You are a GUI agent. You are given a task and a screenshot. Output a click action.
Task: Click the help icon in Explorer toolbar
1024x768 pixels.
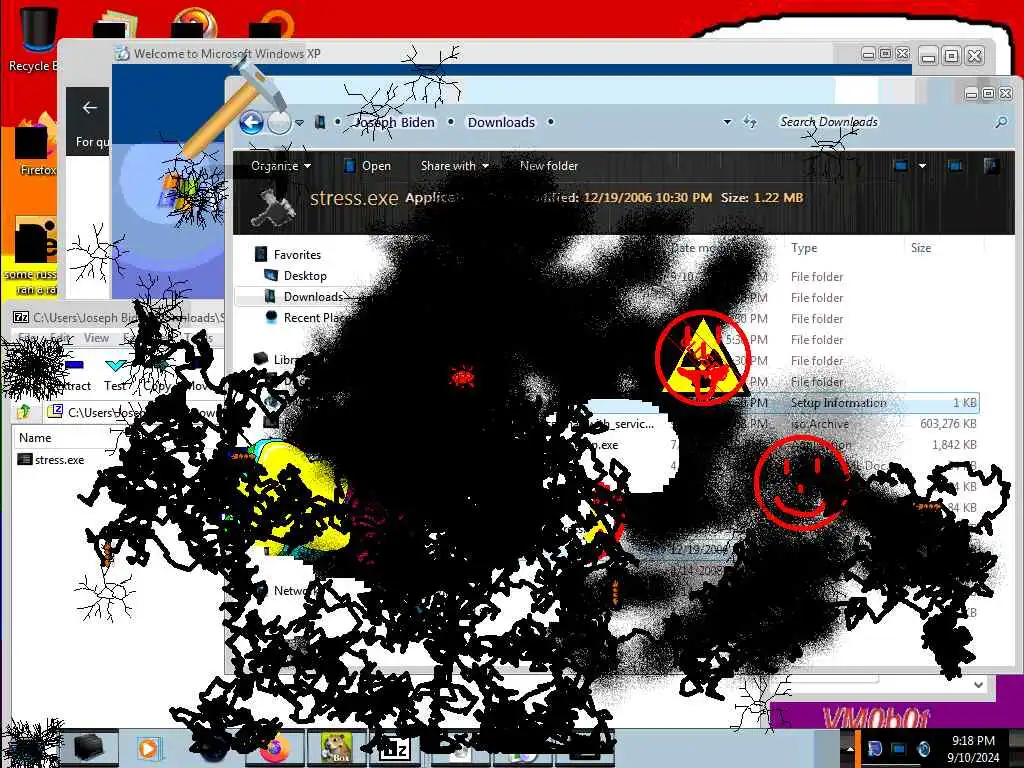click(991, 166)
